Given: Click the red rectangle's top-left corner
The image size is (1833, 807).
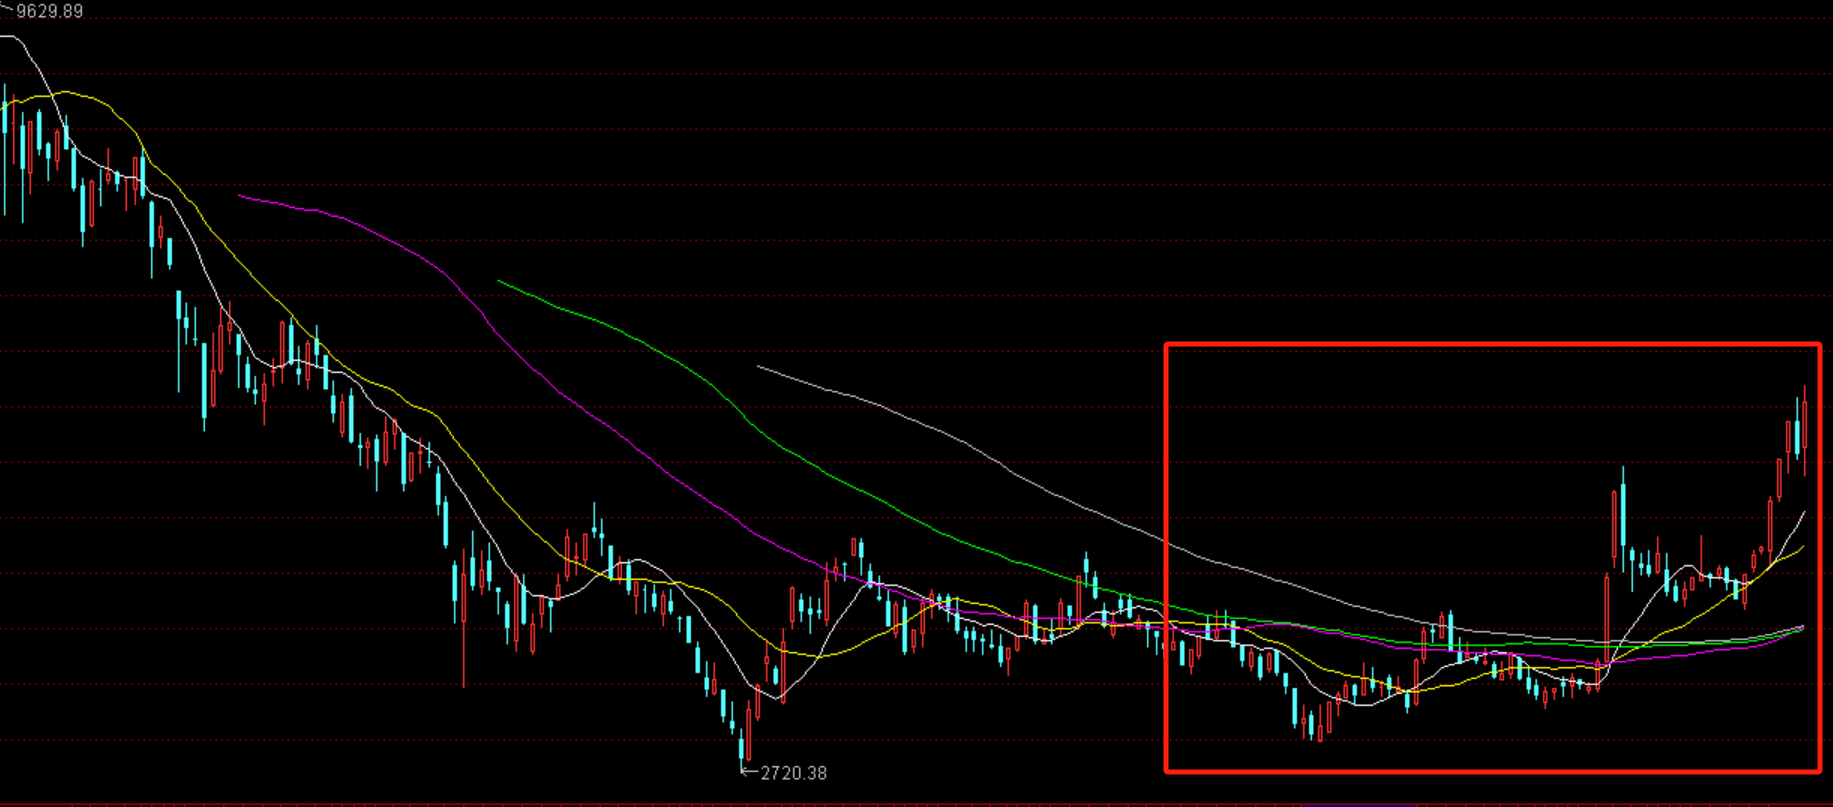Looking at the screenshot, I should pyautogui.click(x=1166, y=346).
